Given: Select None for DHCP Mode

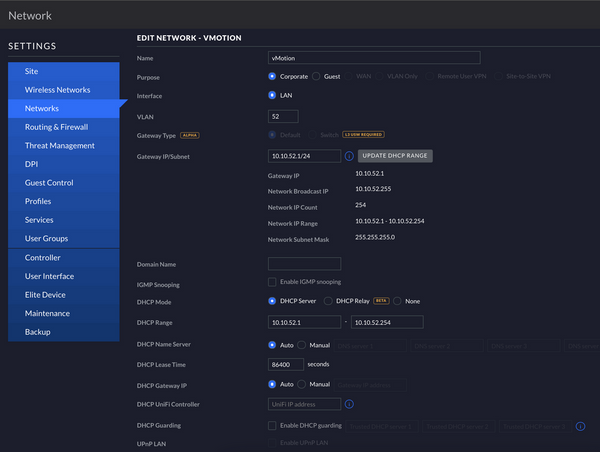Looking at the screenshot, I should (x=399, y=301).
